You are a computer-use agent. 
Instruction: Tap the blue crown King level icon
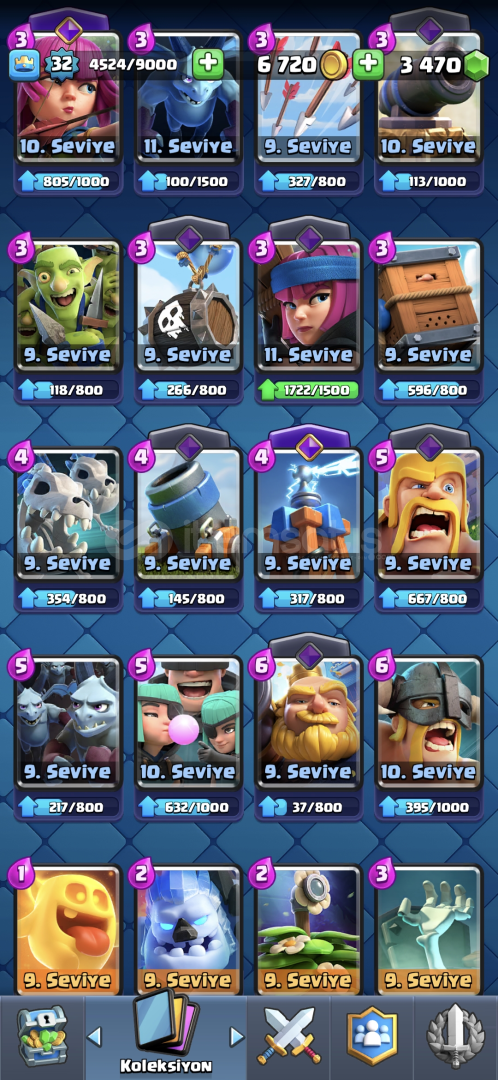22,65
